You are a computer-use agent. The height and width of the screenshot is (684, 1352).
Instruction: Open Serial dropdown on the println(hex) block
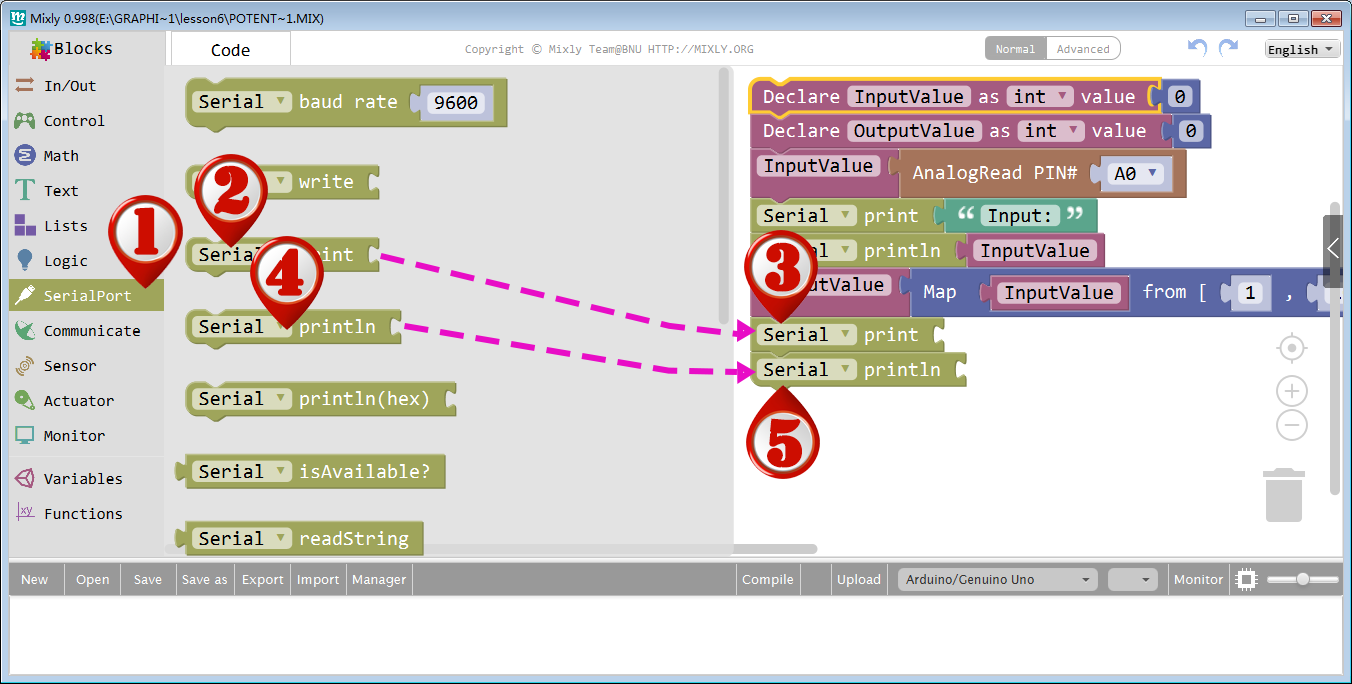[243, 399]
